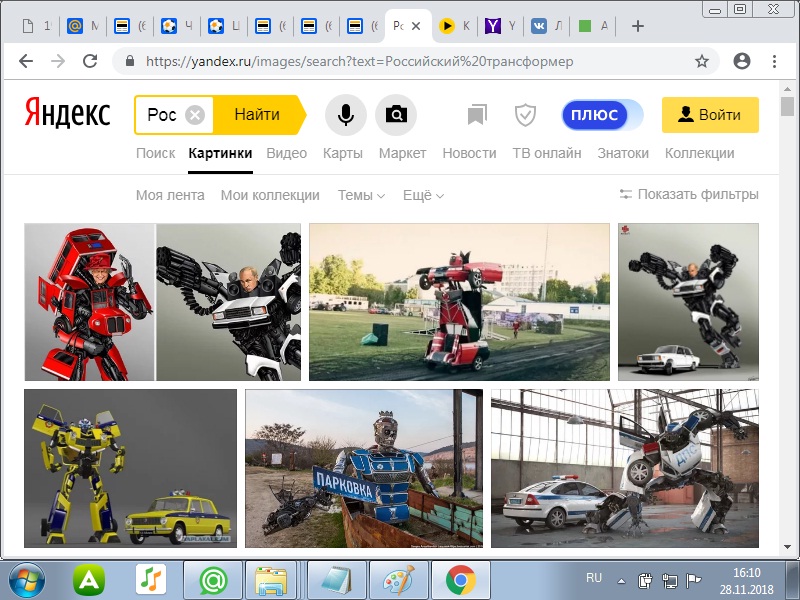Open the Моя лента link
The height and width of the screenshot is (600, 800).
click(x=170, y=195)
